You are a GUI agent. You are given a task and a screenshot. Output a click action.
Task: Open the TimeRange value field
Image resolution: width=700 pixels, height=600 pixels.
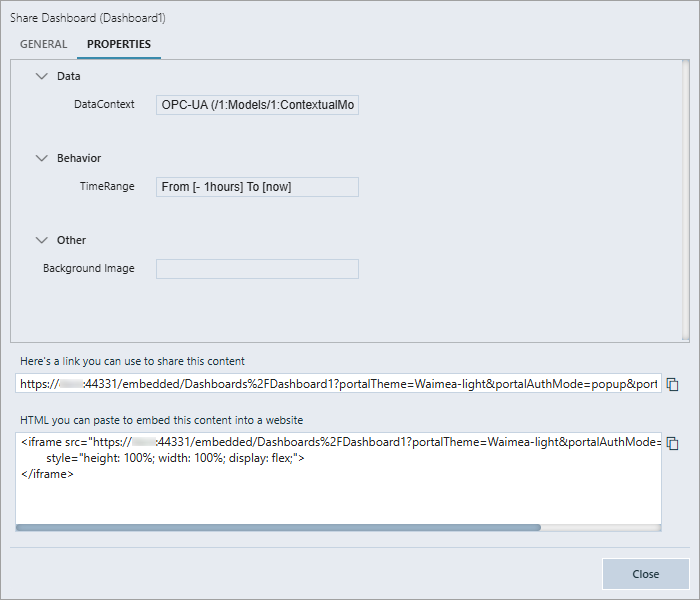(257, 187)
